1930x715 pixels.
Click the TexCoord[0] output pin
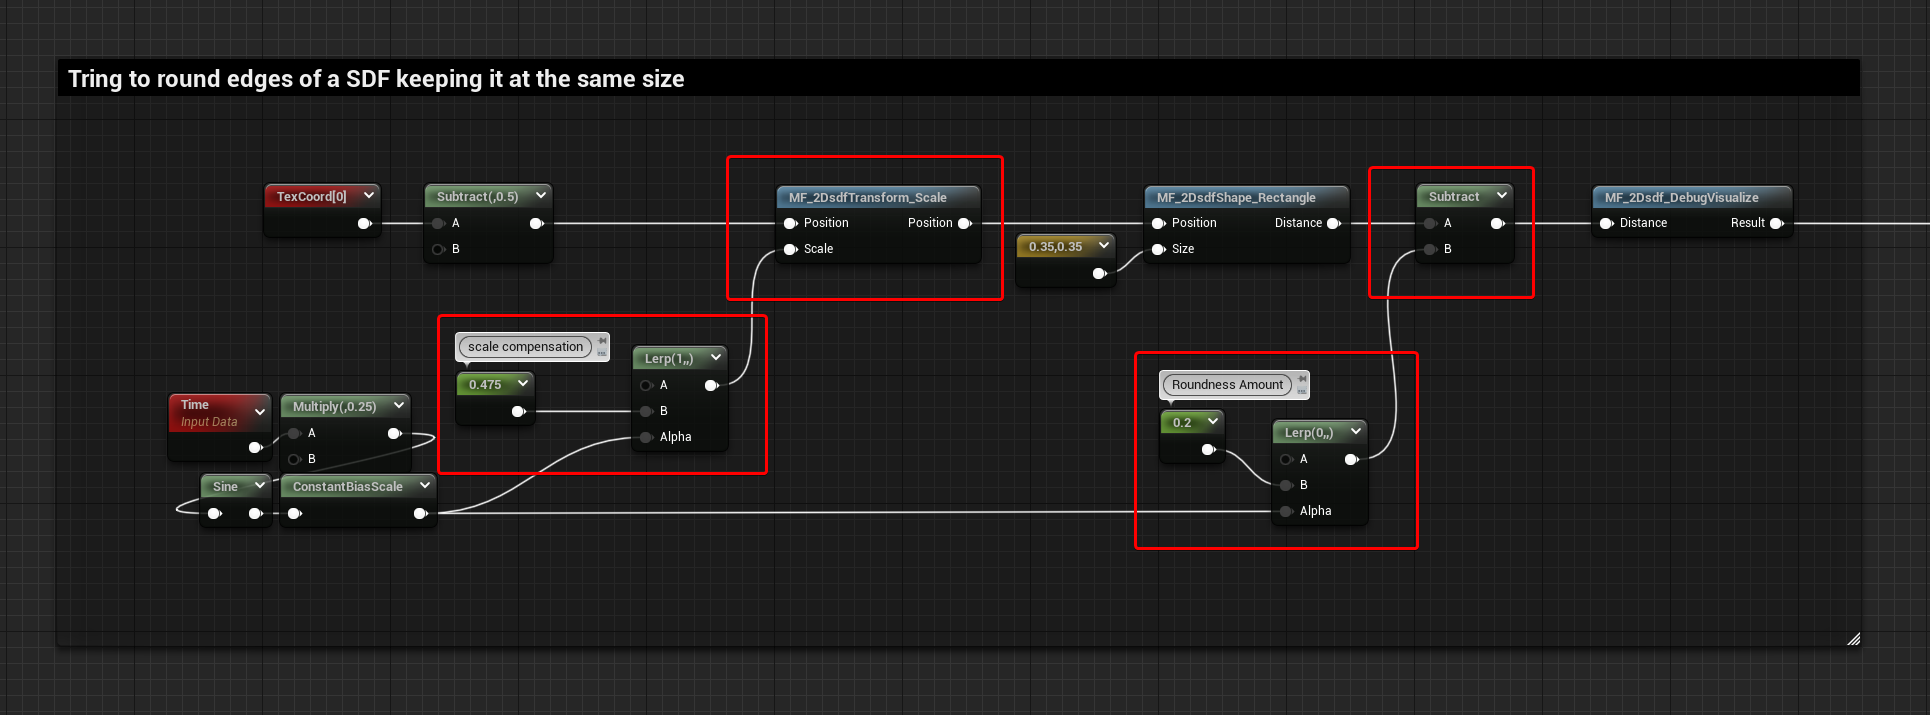coord(365,223)
